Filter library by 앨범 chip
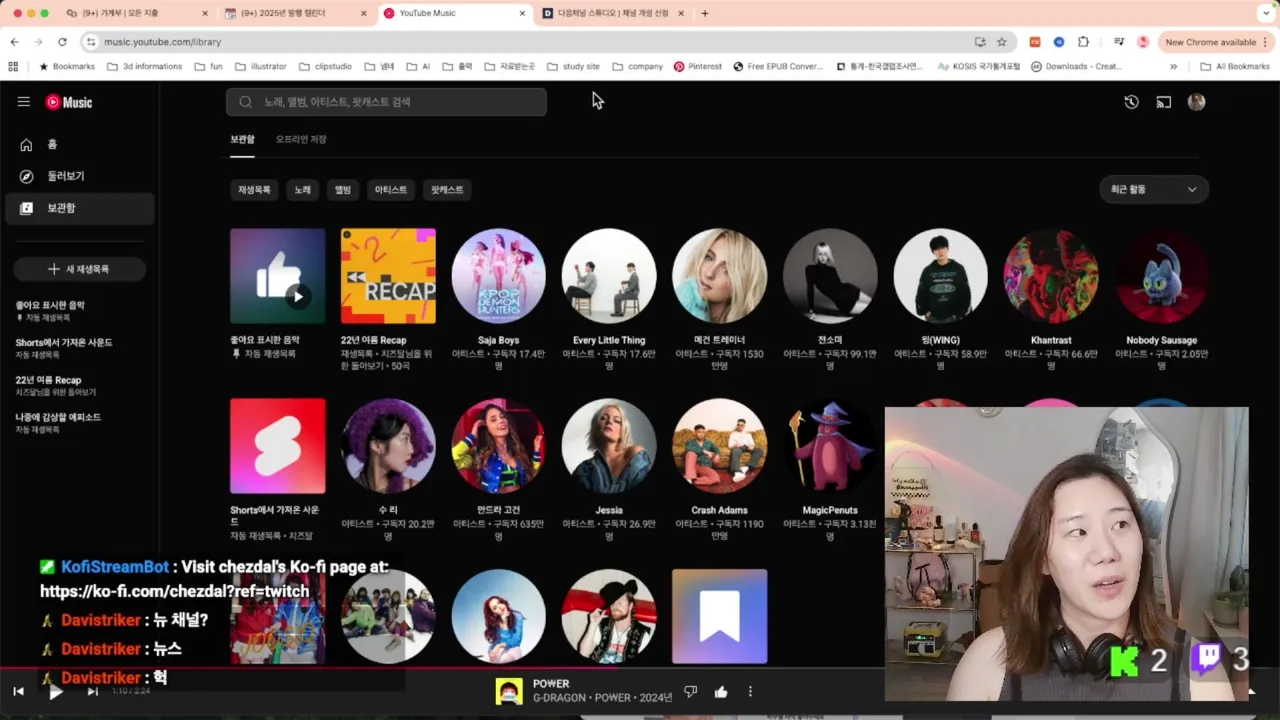Image resolution: width=1280 pixels, height=720 pixels. 343,189
